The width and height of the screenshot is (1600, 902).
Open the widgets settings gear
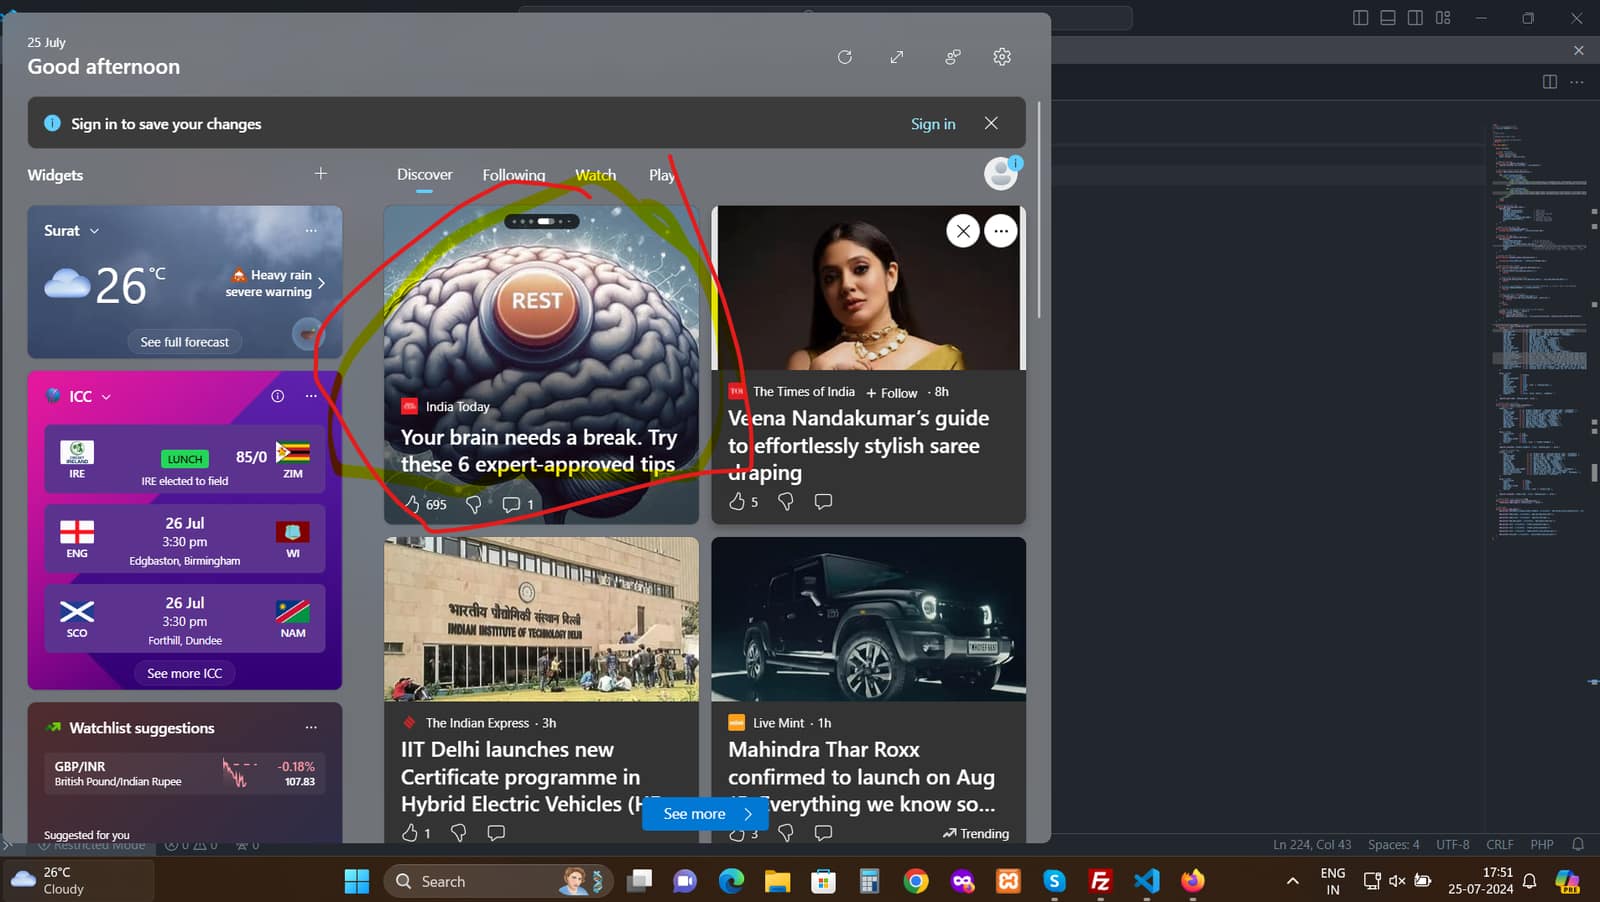1002,57
